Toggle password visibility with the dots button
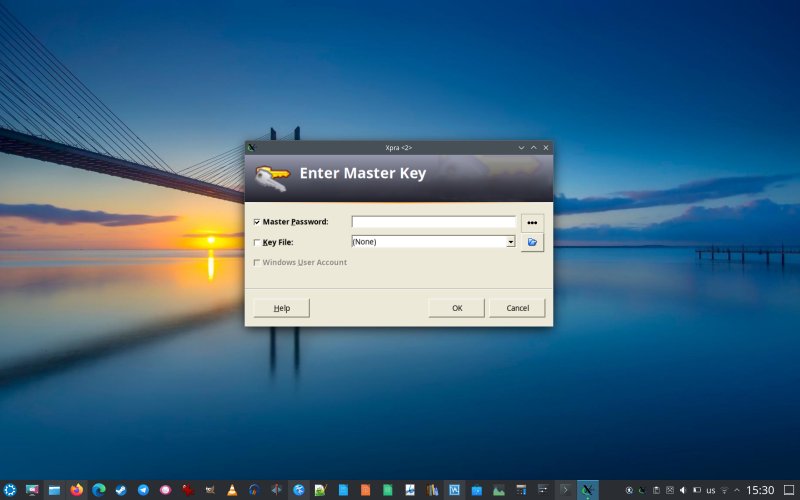The width and height of the screenshot is (800, 500). click(x=532, y=222)
